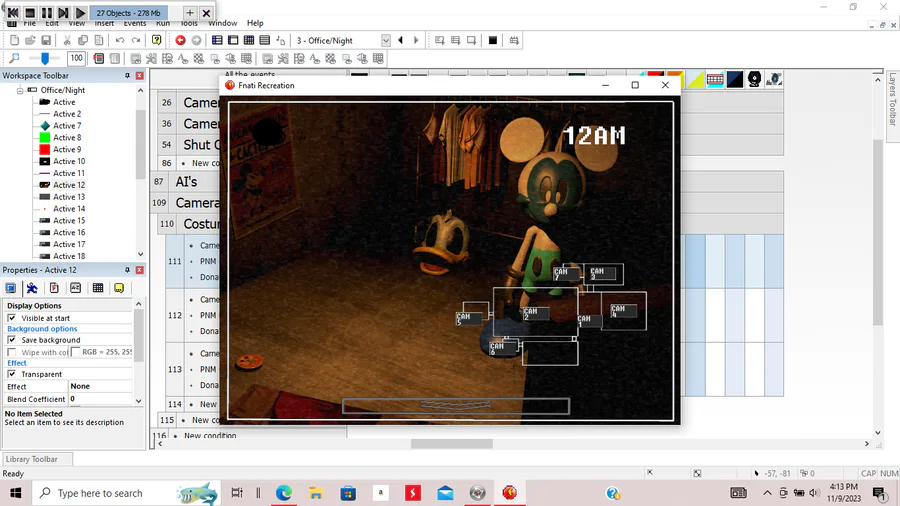This screenshot has width=900, height=506.
Task: Open the yellow Help contents icon
Action: [156, 40]
